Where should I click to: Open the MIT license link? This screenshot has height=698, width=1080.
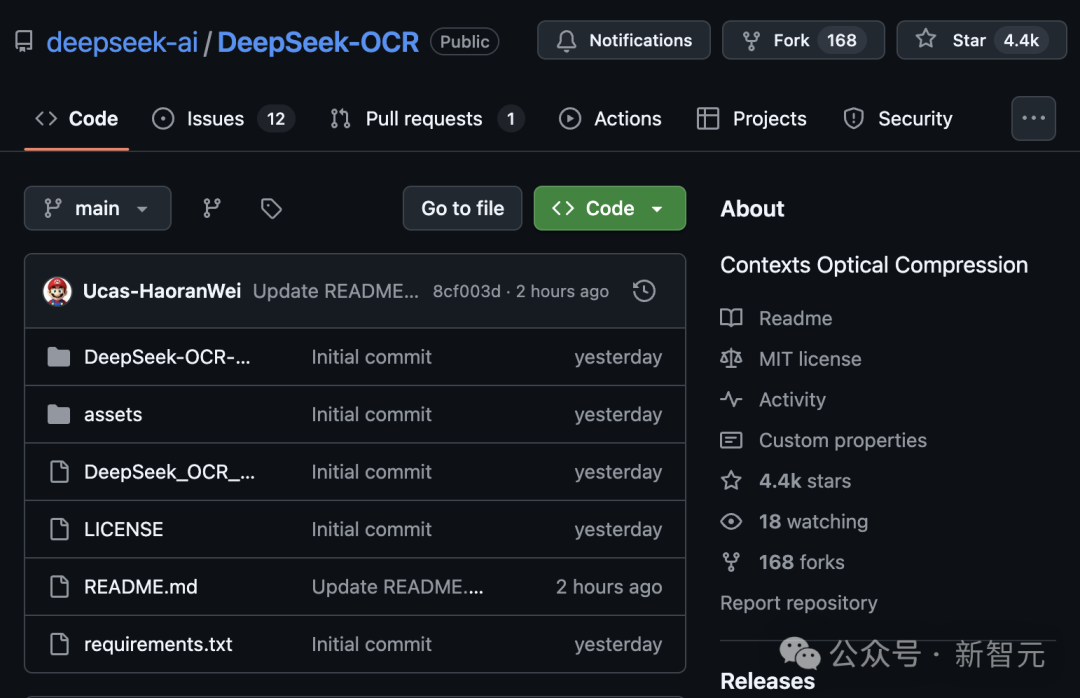pyautogui.click(x=810, y=359)
